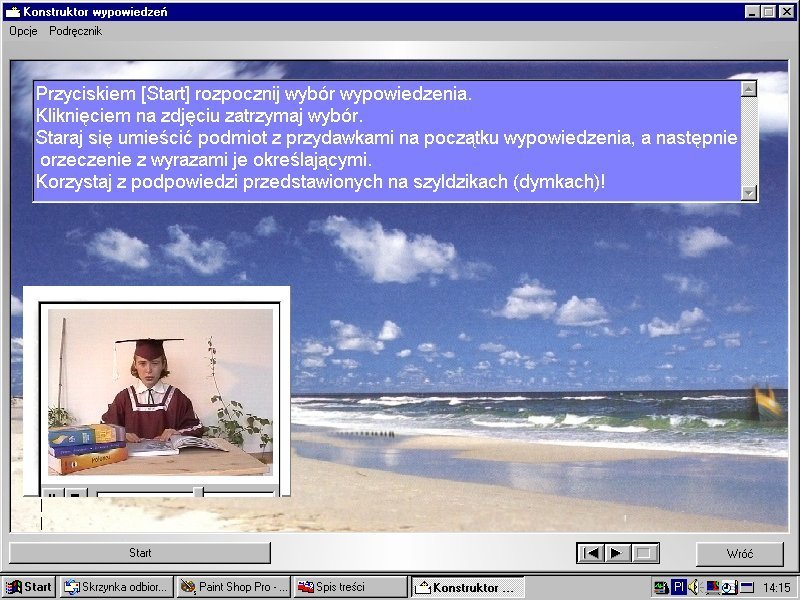The image size is (800, 600).
Task: Stop the video clip in the player
Action: click(x=74, y=493)
